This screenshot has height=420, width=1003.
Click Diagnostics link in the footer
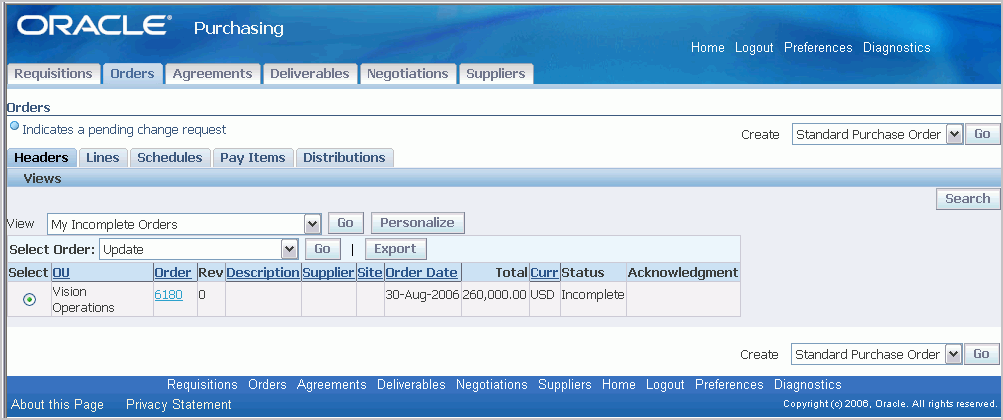click(808, 385)
